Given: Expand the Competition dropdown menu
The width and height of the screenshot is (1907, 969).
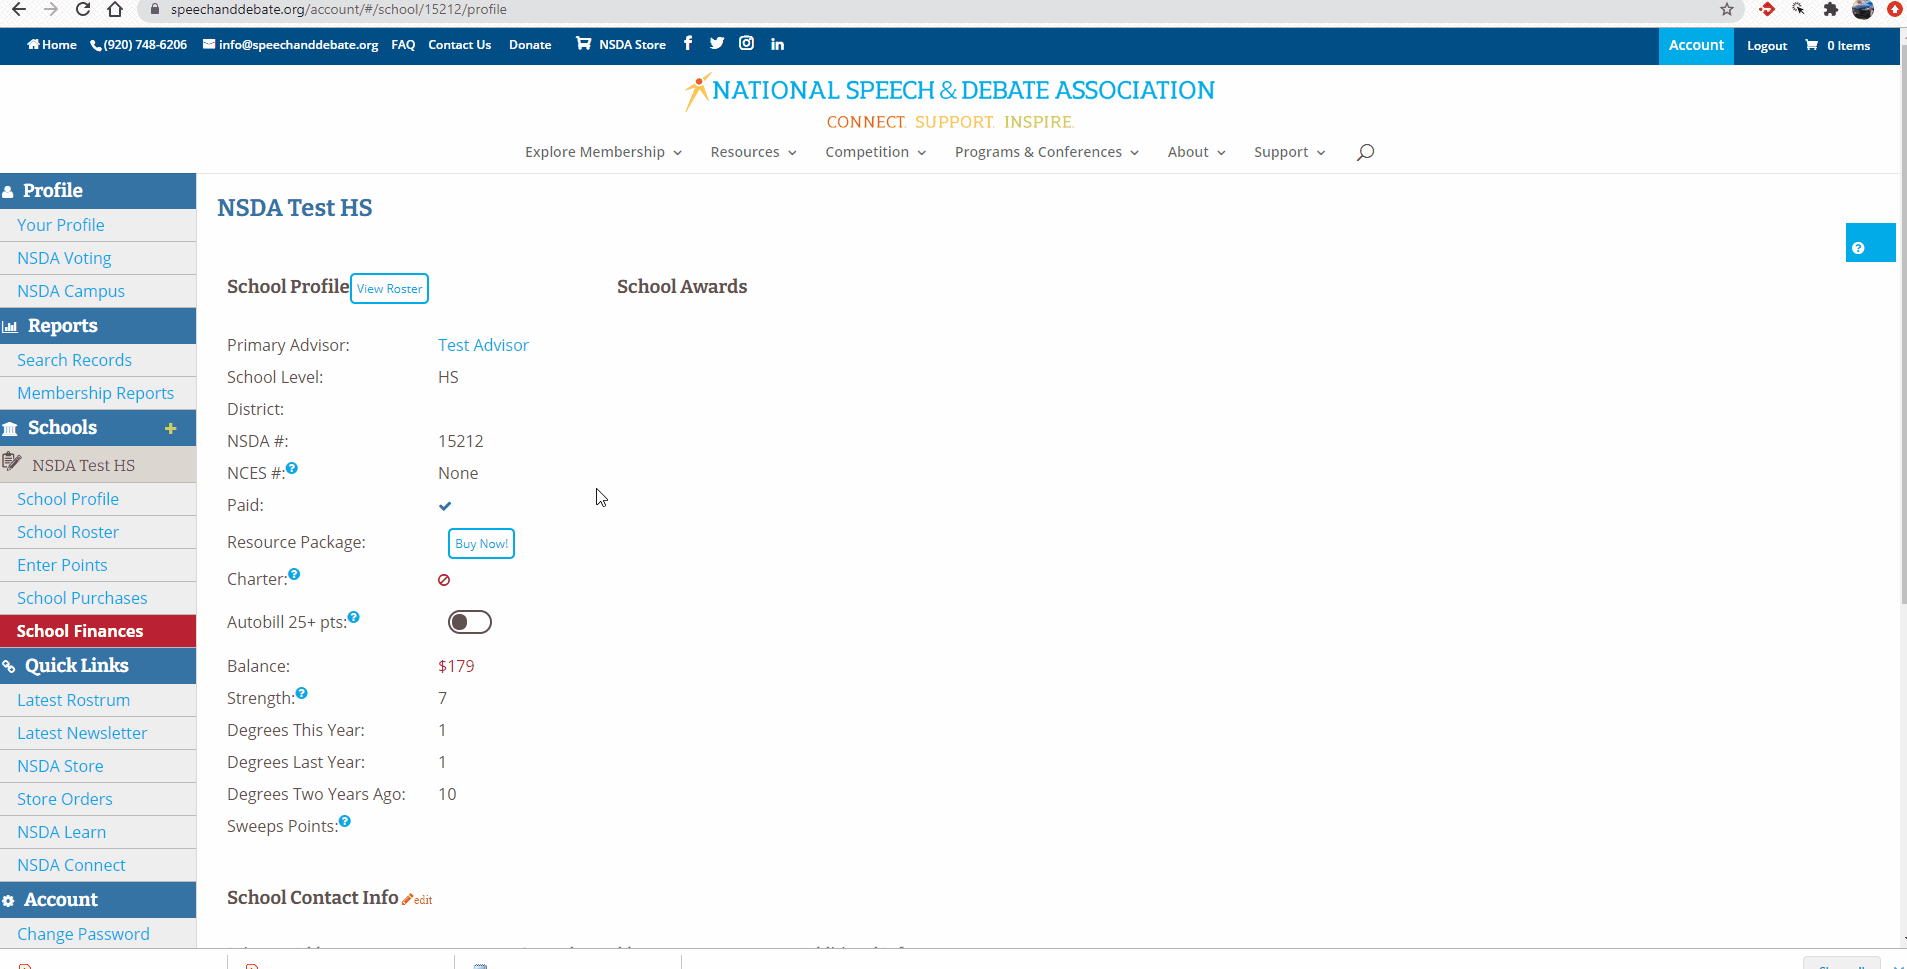Looking at the screenshot, I should coord(875,152).
